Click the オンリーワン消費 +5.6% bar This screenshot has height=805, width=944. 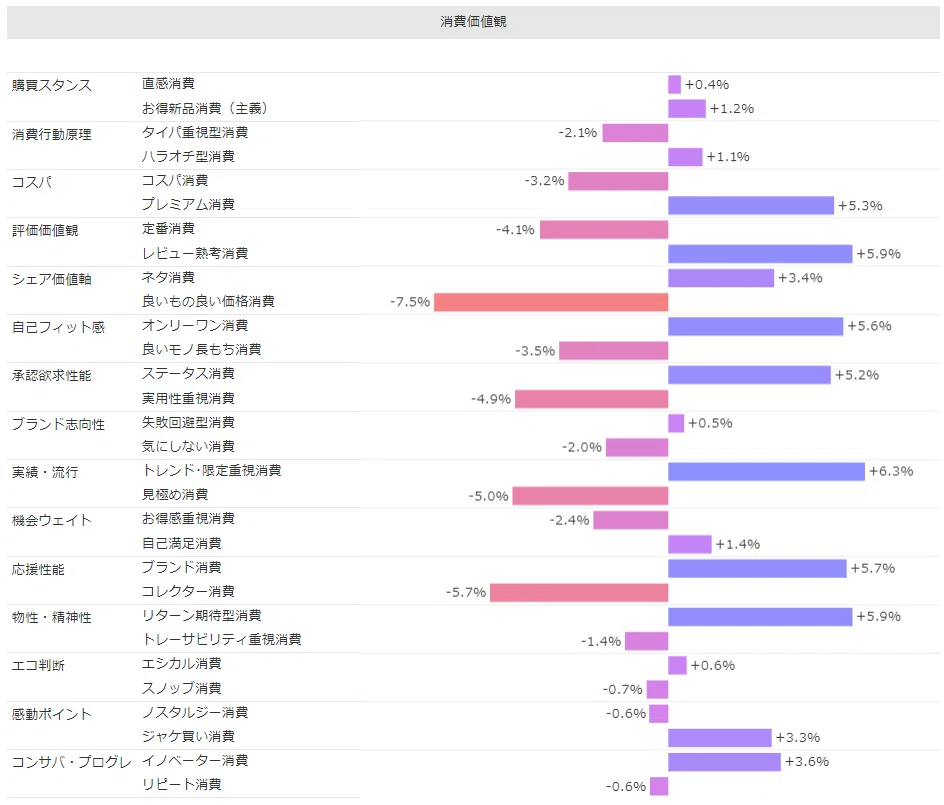click(x=756, y=326)
